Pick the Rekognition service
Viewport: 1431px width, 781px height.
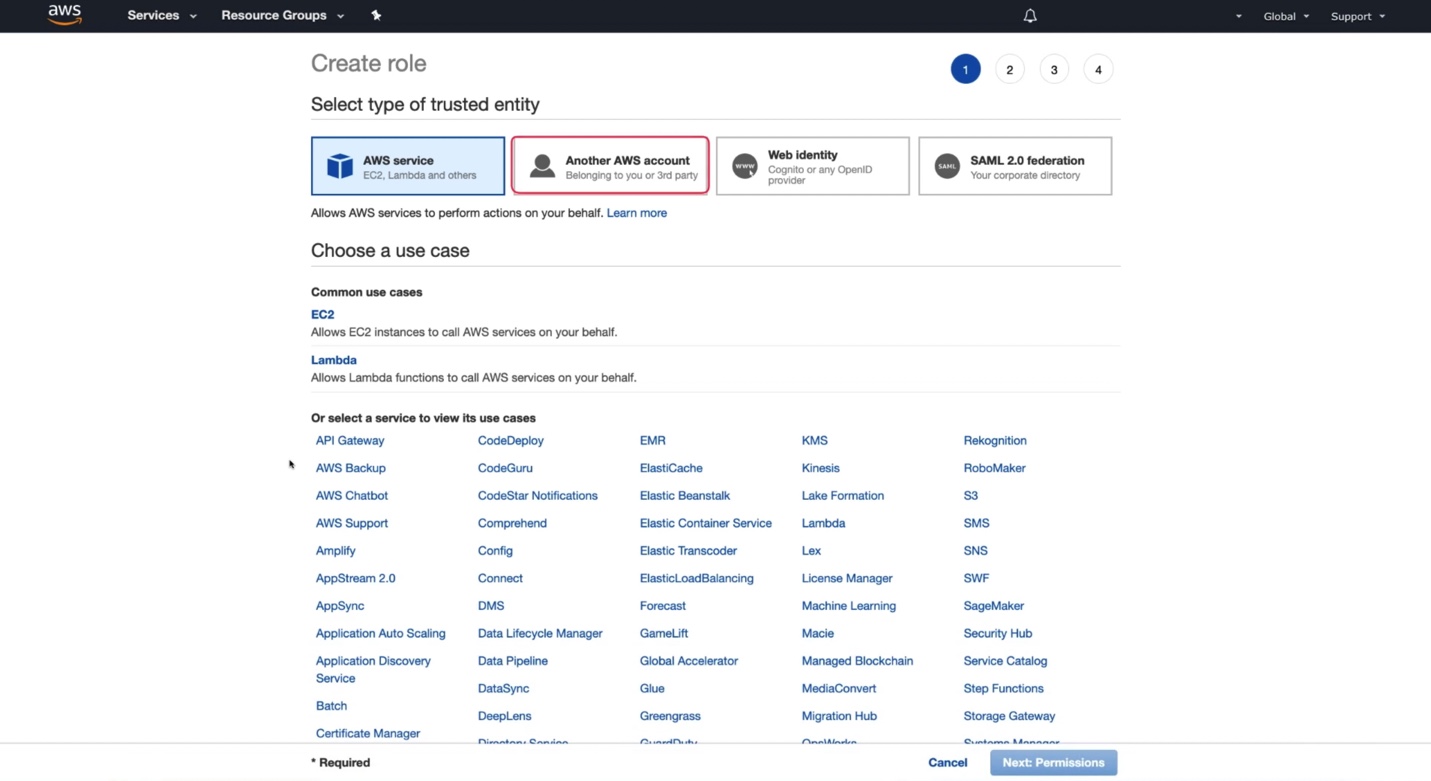pyautogui.click(x=995, y=440)
